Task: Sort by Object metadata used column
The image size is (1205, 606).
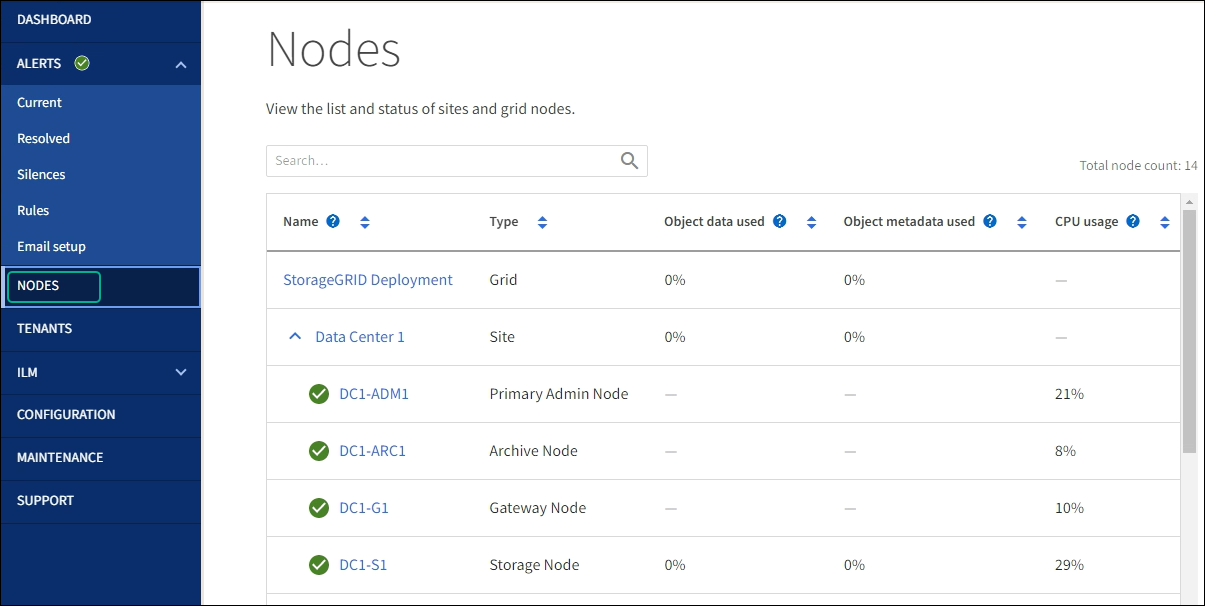Action: [x=1021, y=222]
